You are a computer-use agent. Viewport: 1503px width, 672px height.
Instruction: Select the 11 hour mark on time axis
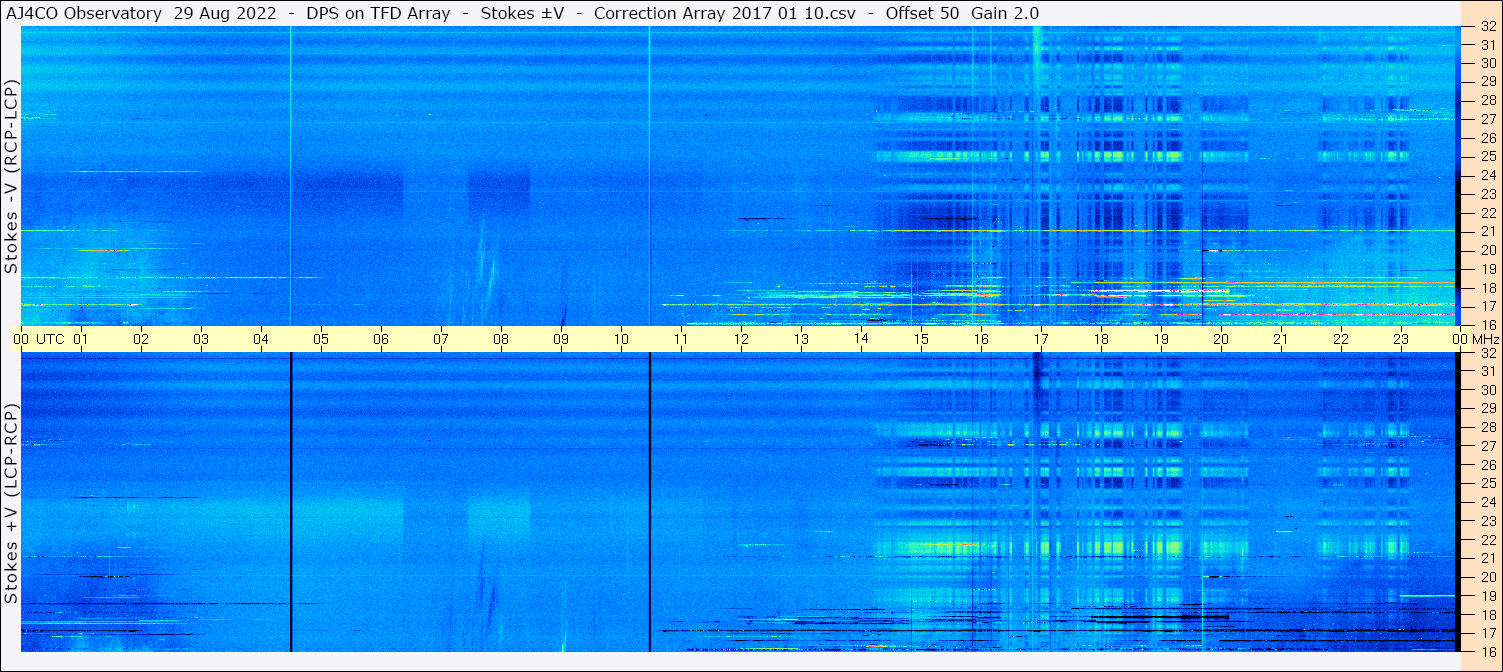(681, 339)
